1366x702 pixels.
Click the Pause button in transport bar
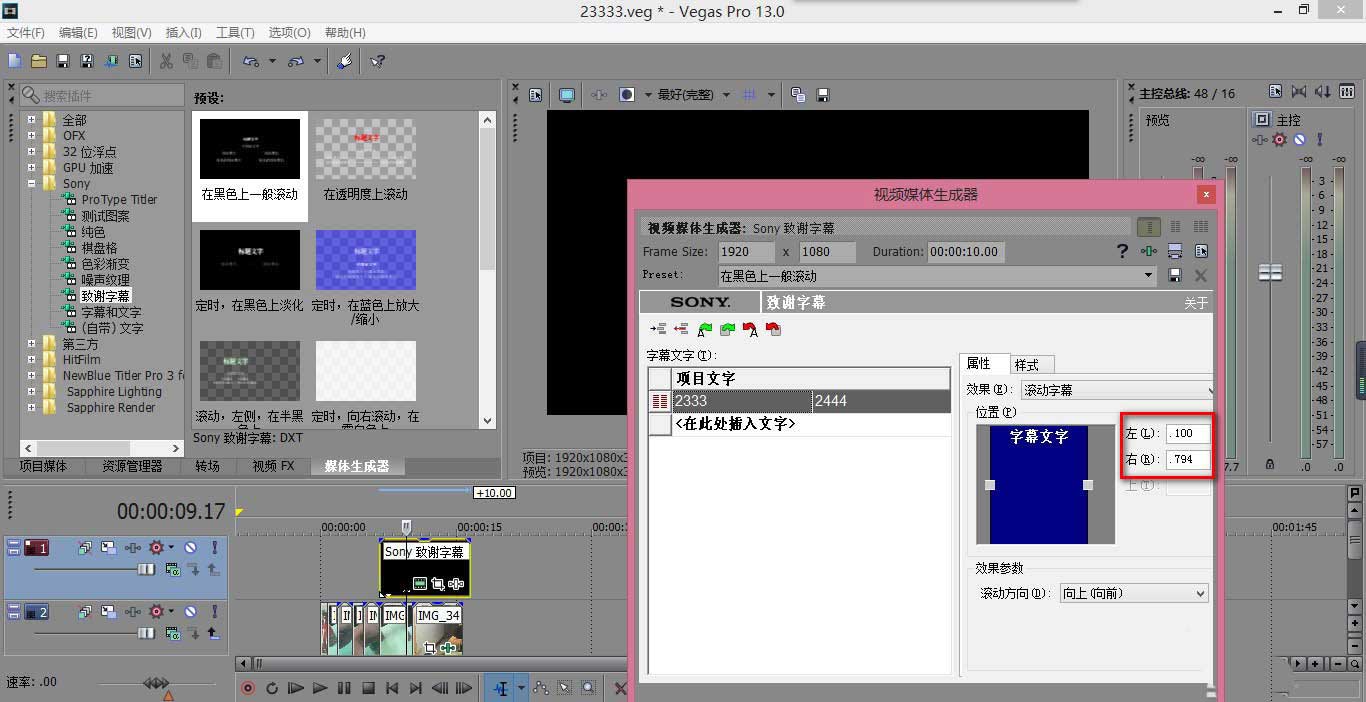[x=344, y=688]
